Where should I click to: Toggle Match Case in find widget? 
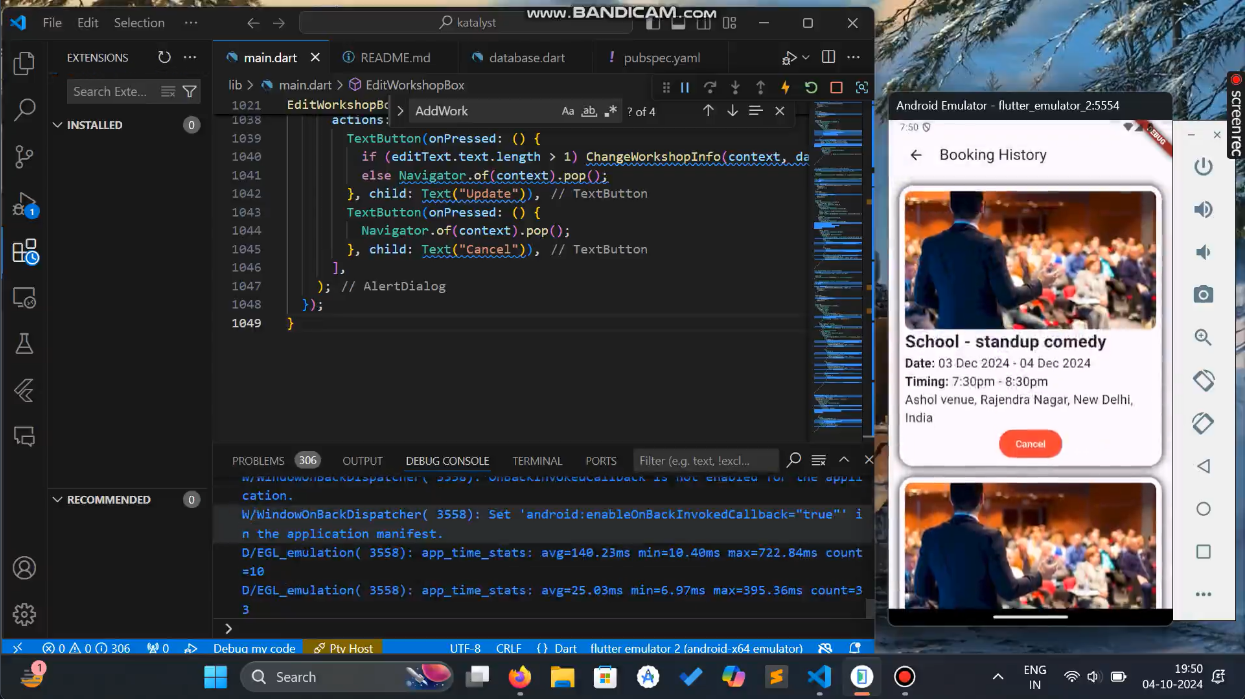coord(568,111)
